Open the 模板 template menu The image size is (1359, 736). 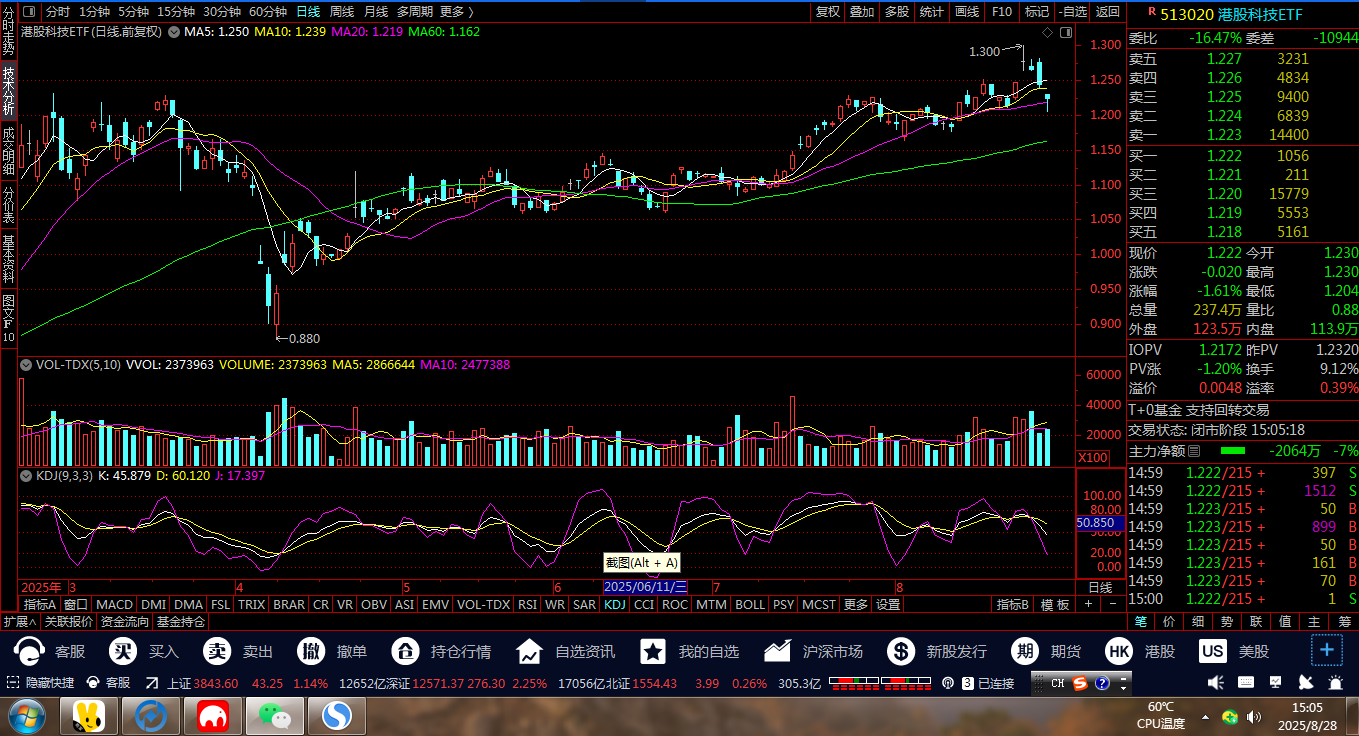coord(1056,604)
